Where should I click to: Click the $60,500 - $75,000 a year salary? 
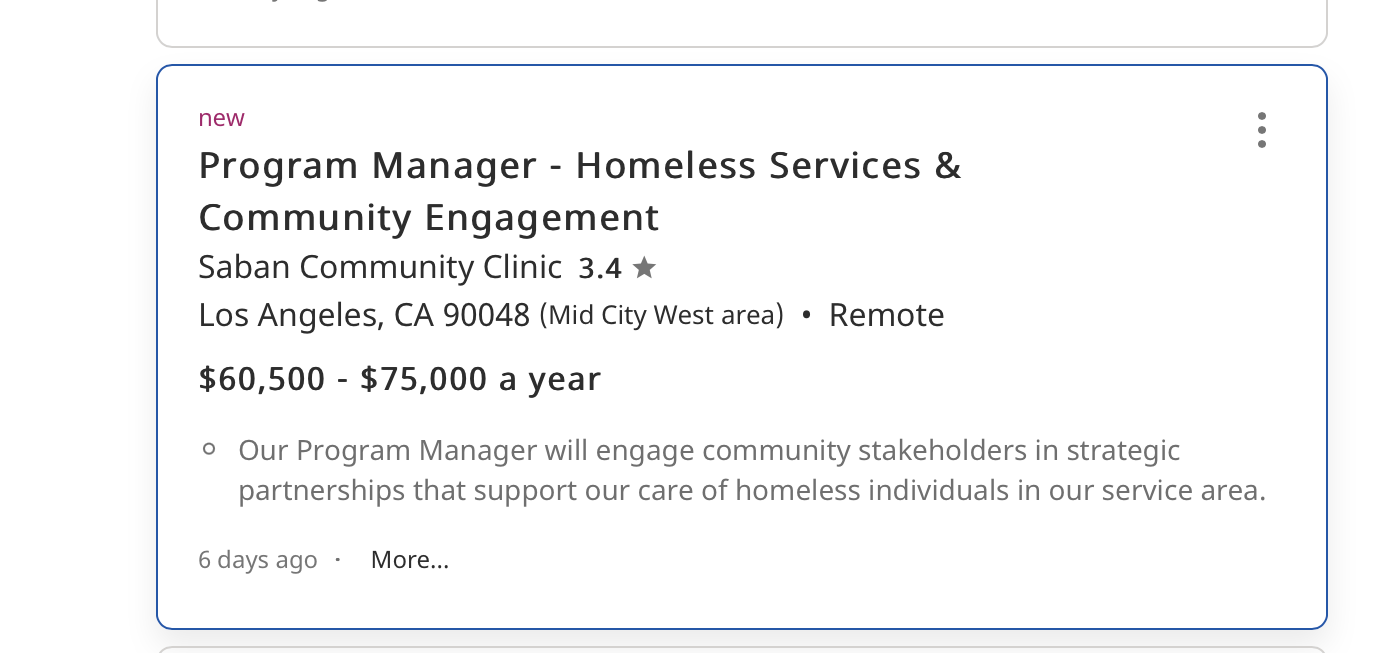[x=400, y=379]
